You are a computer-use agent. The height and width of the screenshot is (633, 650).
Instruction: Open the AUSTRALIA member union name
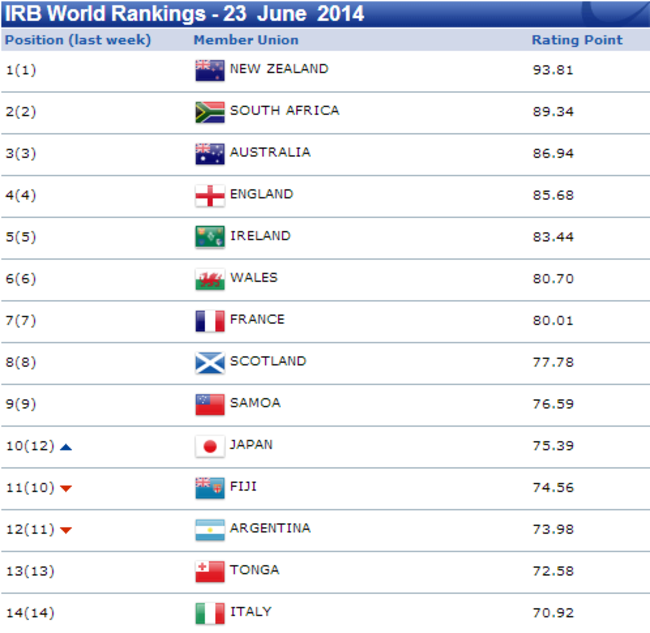click(270, 152)
